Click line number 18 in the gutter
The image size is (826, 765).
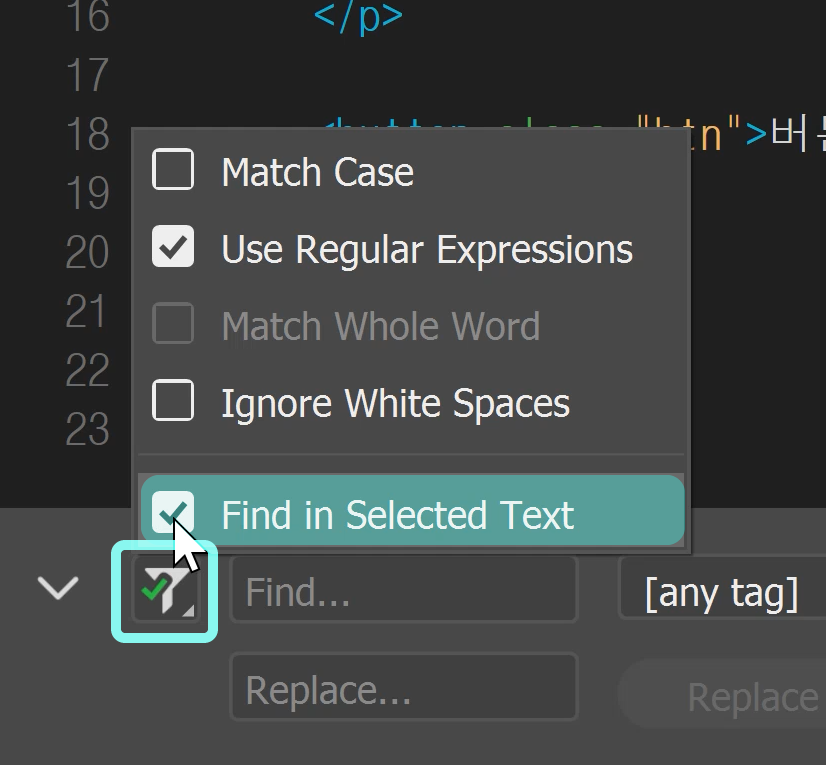[87, 135]
